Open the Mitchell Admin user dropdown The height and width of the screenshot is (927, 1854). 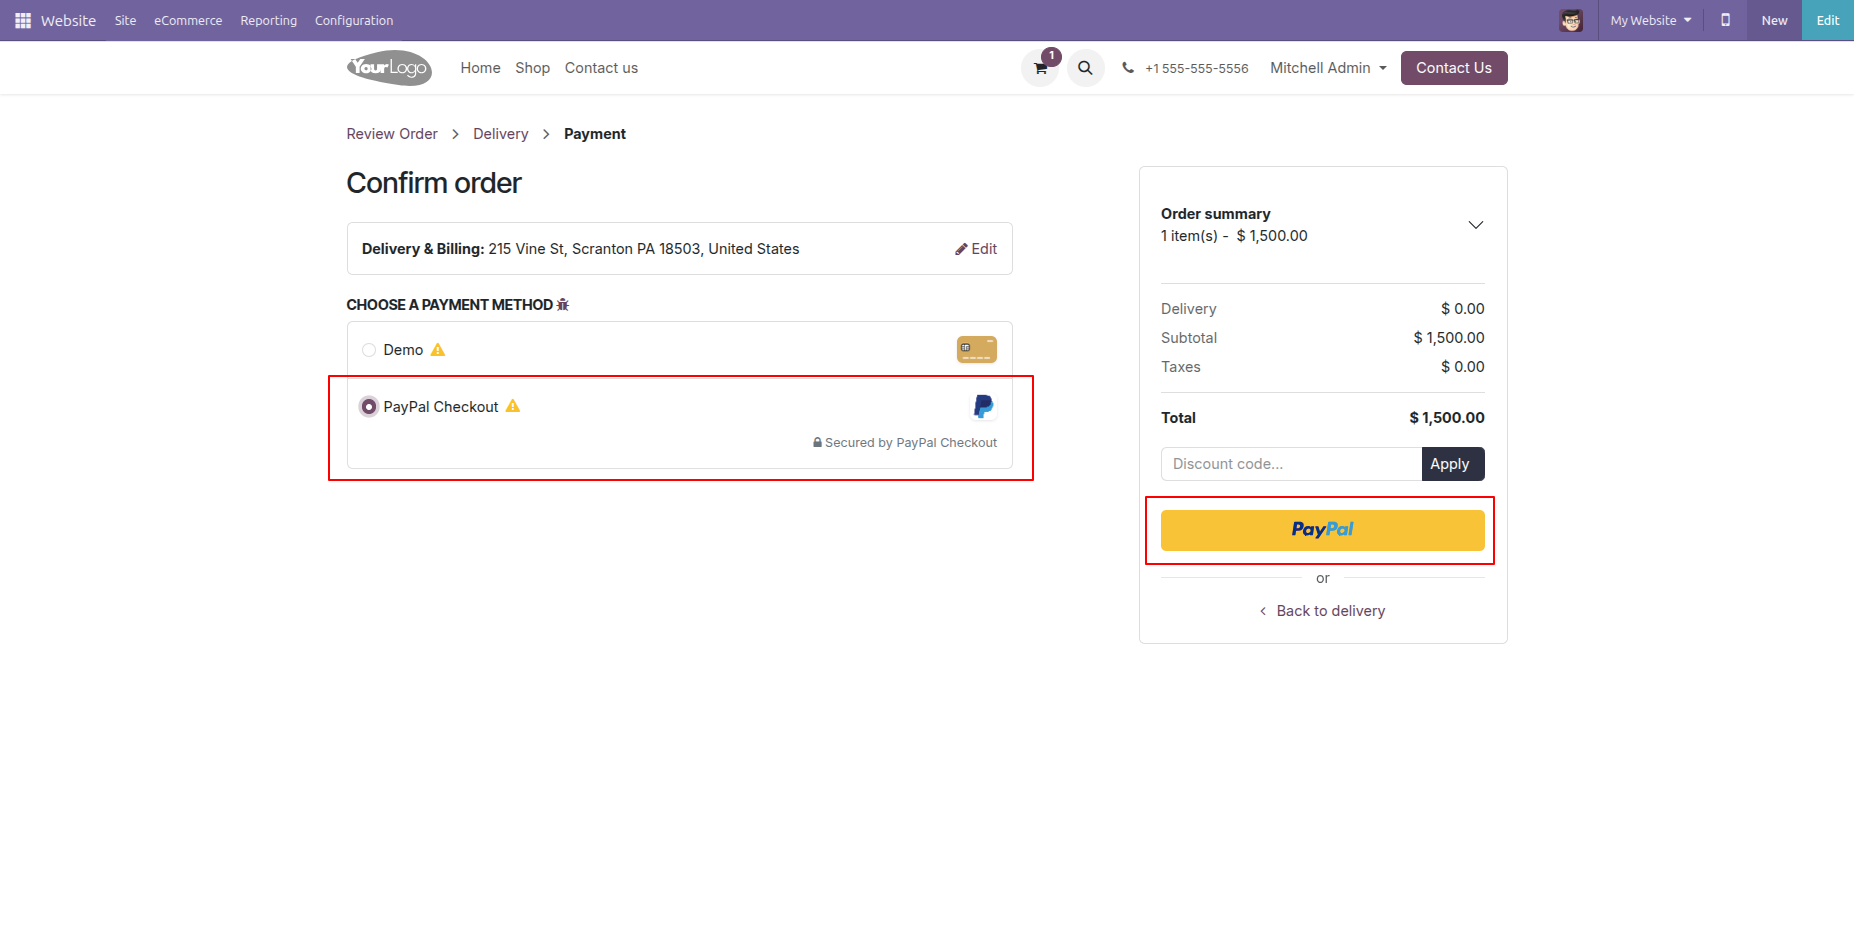click(x=1328, y=68)
